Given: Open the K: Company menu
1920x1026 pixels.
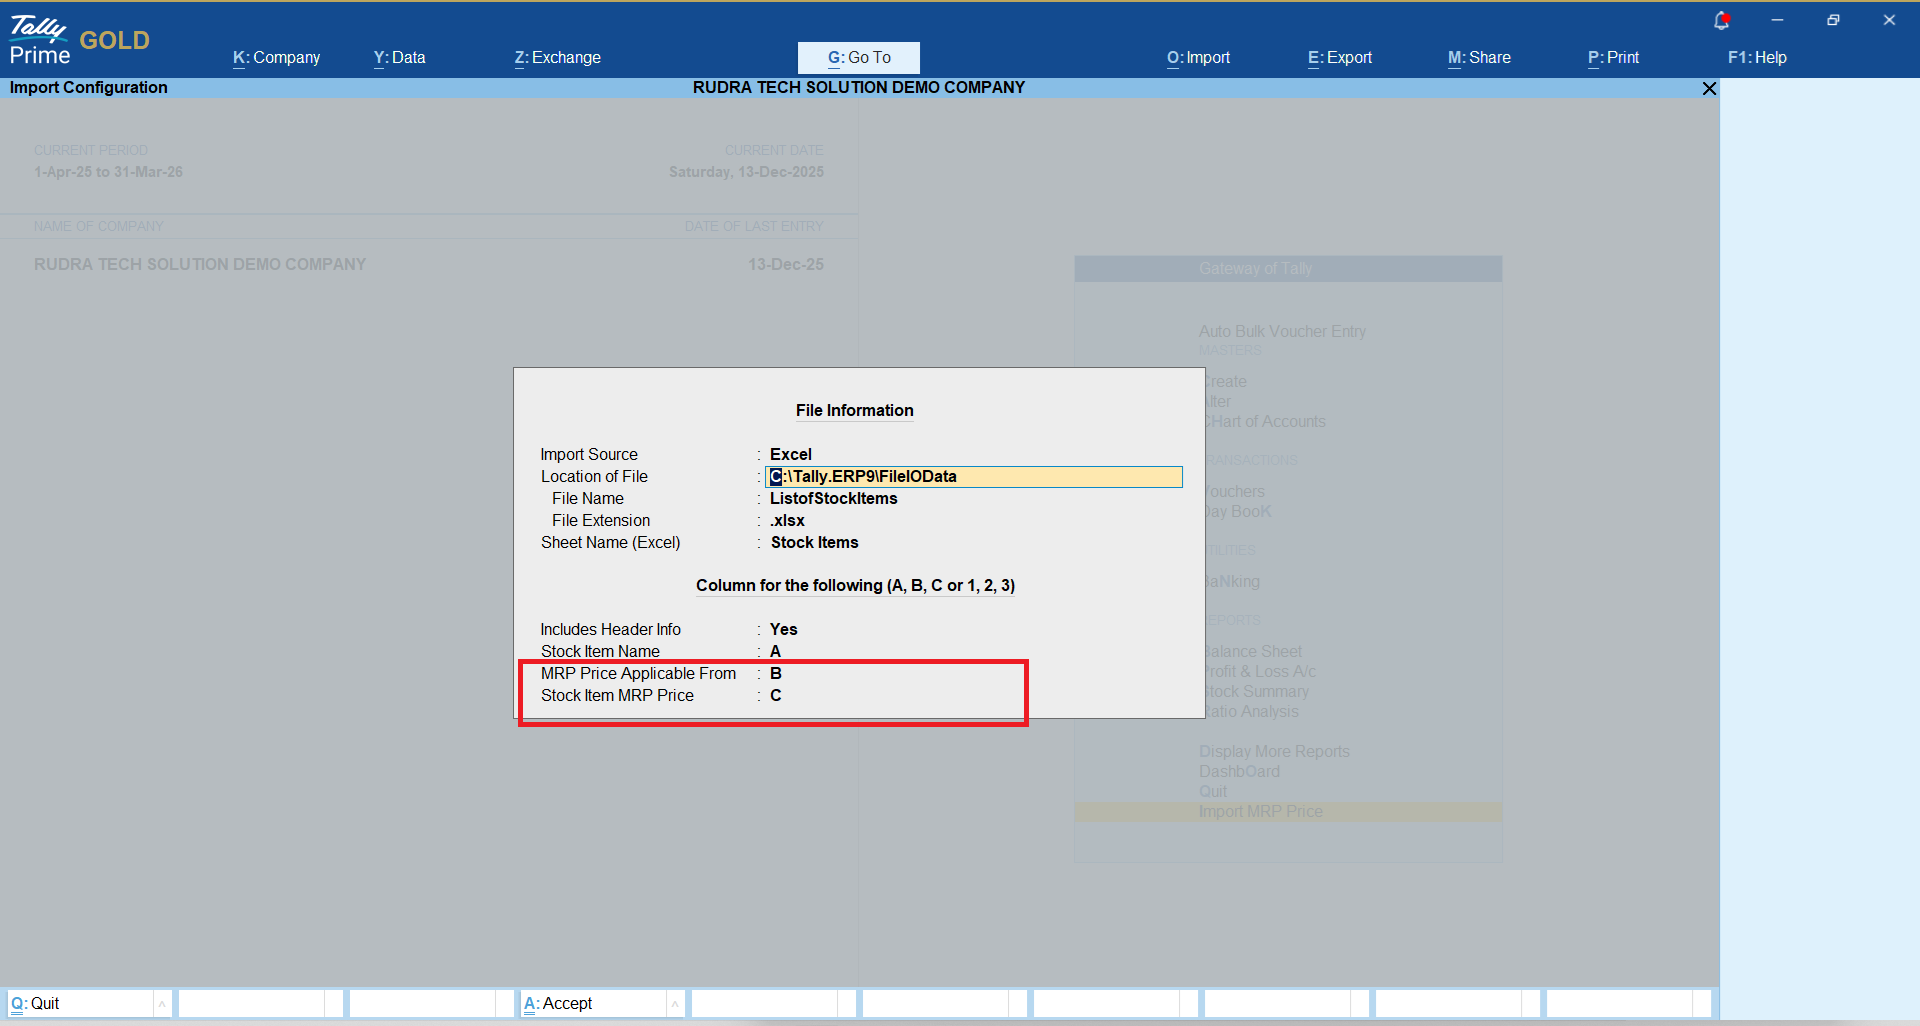Looking at the screenshot, I should click(x=276, y=58).
